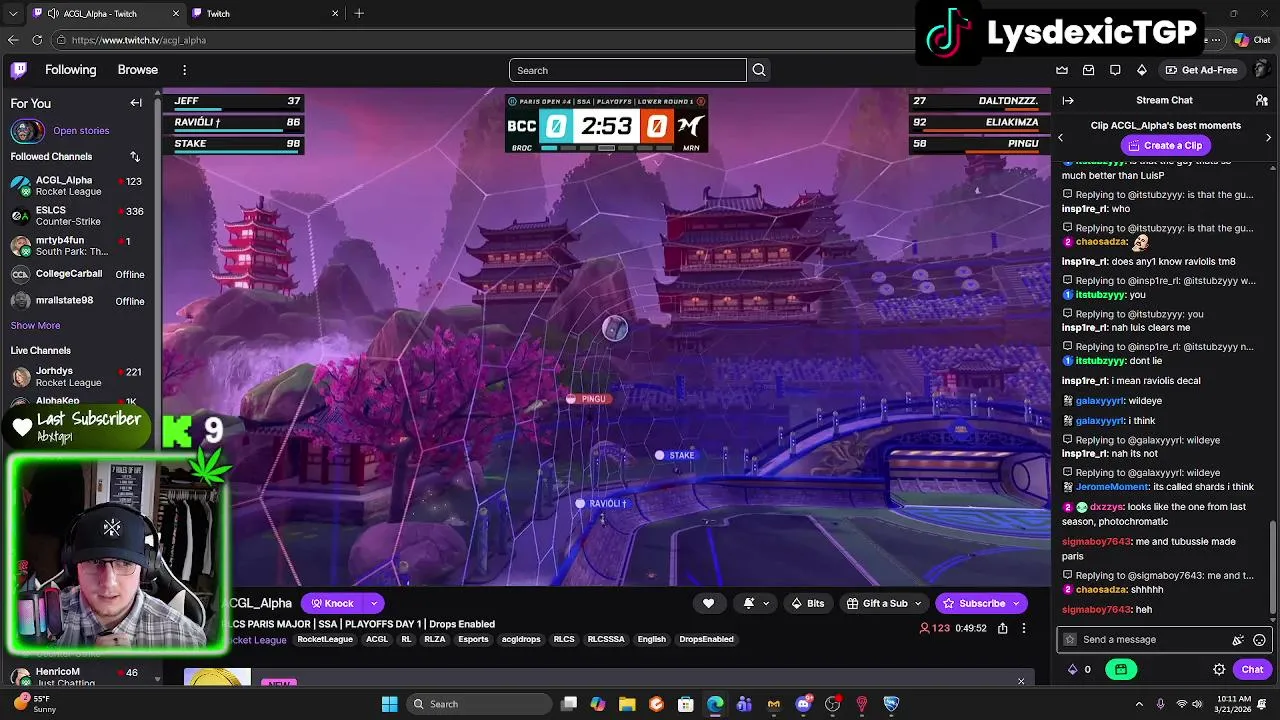This screenshot has height=720, width=1280.
Task: Open File Explorer from taskbar
Action: click(x=627, y=704)
